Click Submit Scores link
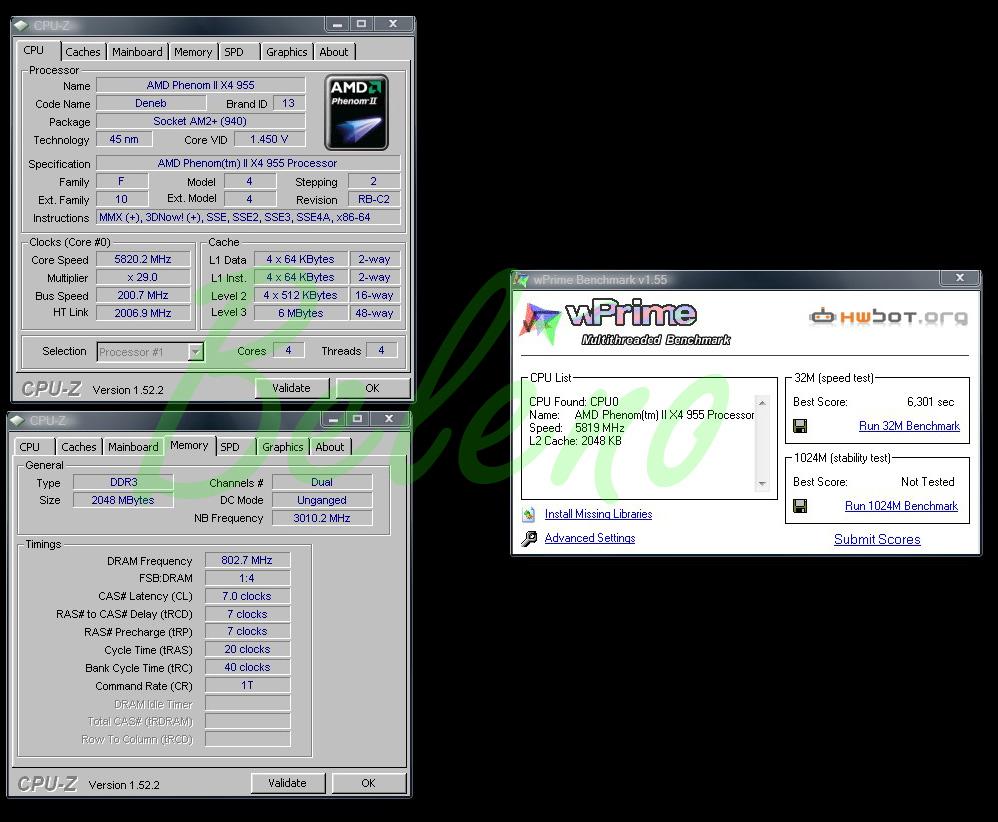Viewport: 998px width, 822px height. [x=877, y=539]
